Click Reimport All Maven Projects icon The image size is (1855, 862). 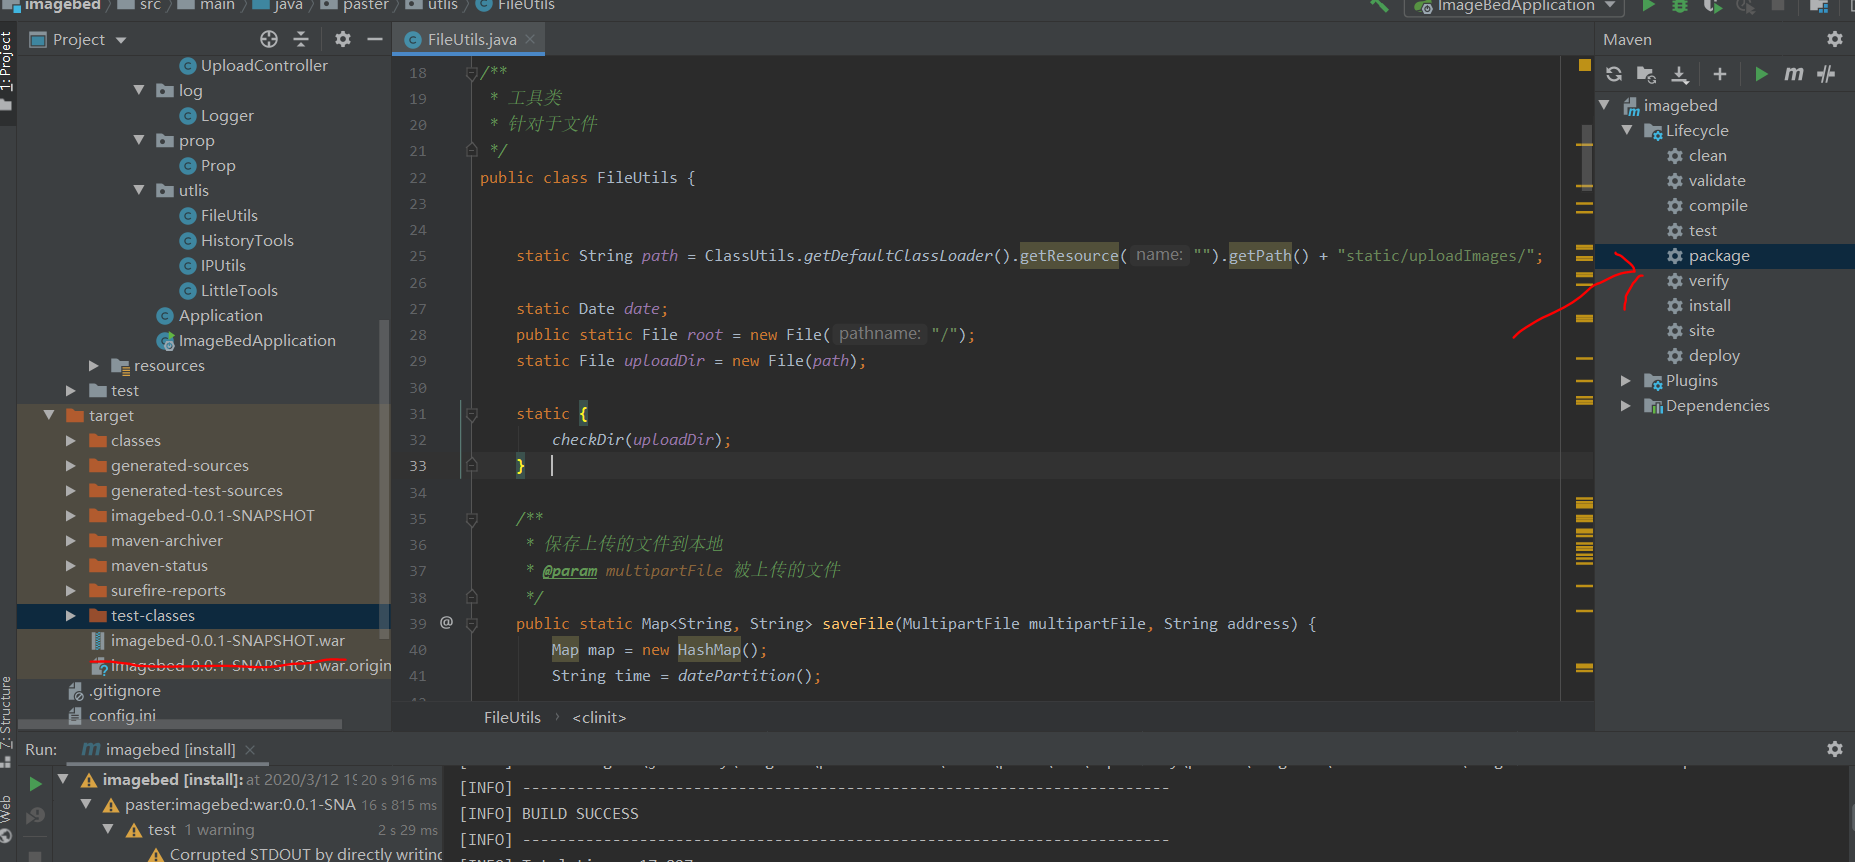[1614, 74]
